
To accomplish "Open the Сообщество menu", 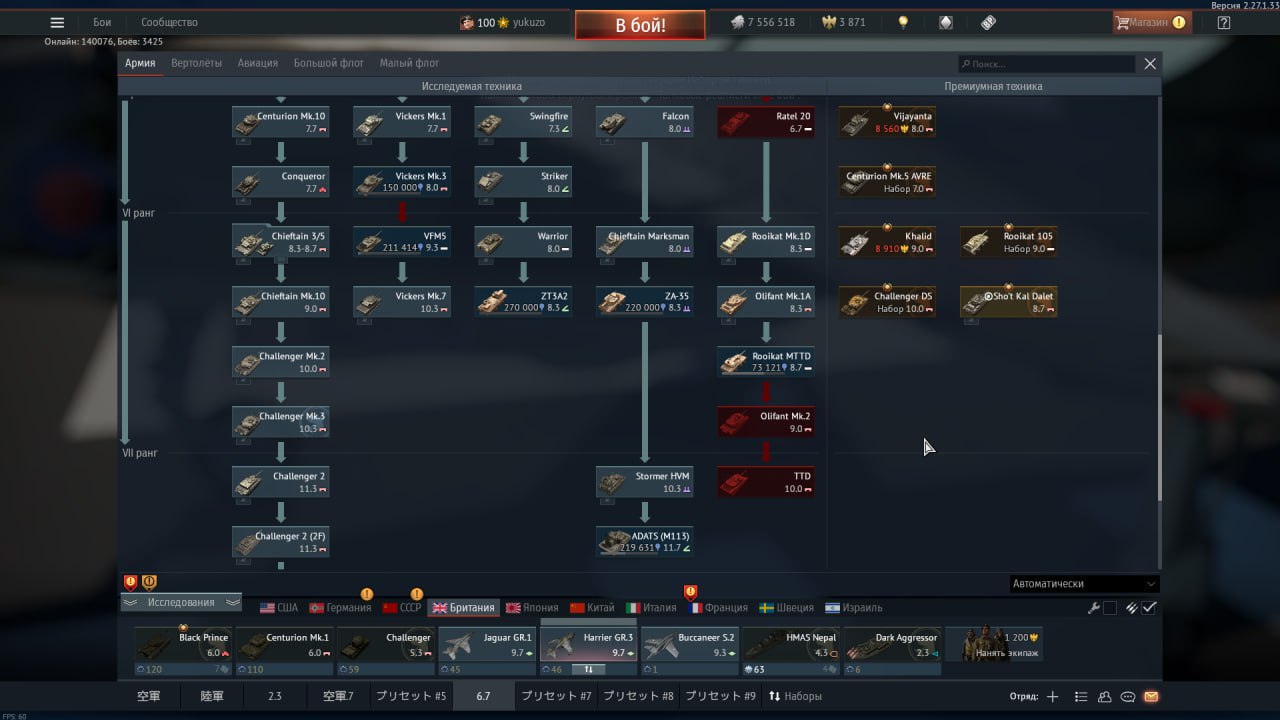I will pos(169,22).
